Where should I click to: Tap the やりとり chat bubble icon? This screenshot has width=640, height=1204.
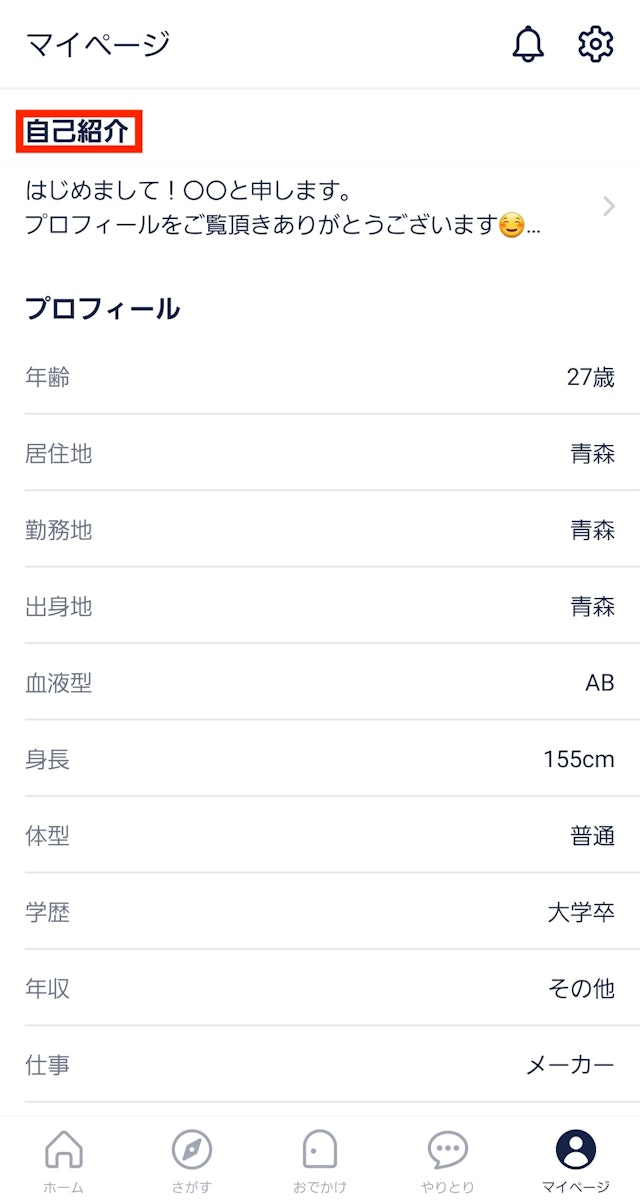[447, 1150]
